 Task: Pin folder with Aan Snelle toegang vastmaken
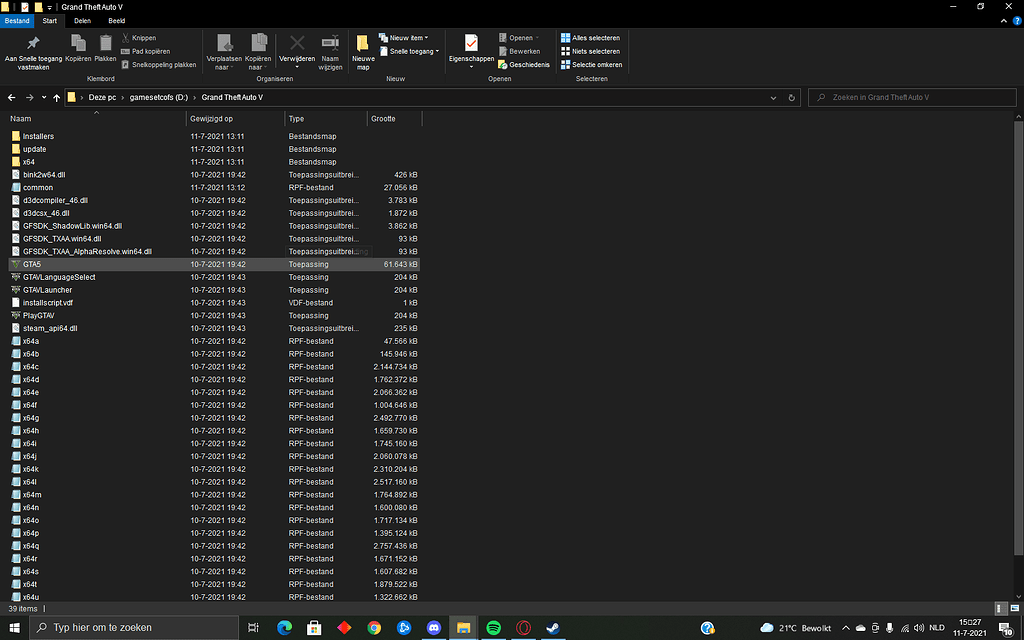[33, 52]
